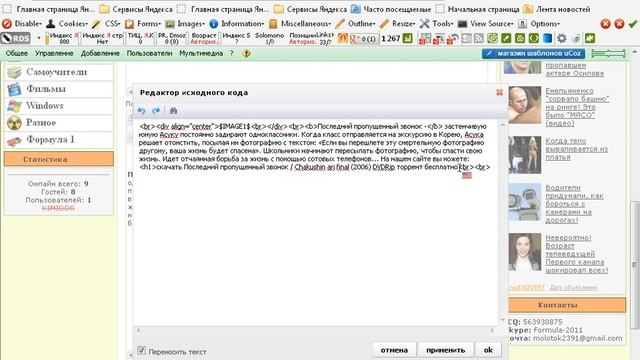Open the Resize dropdown menu
Screen dimensions: 640x360
tap(398, 24)
